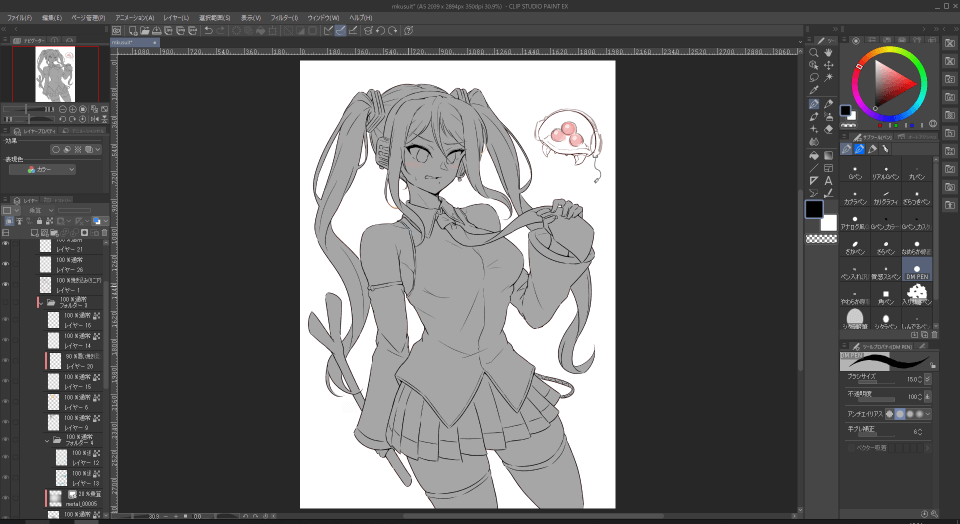
Task: Select the Auto select magic wand tool
Action: pyautogui.click(x=828, y=78)
